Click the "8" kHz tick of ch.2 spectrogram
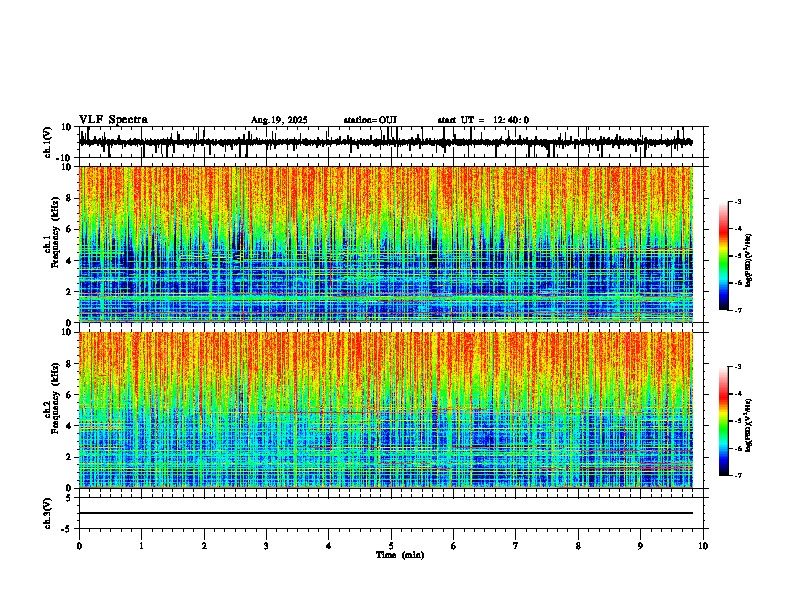This screenshot has height=612, width=792. [69, 364]
